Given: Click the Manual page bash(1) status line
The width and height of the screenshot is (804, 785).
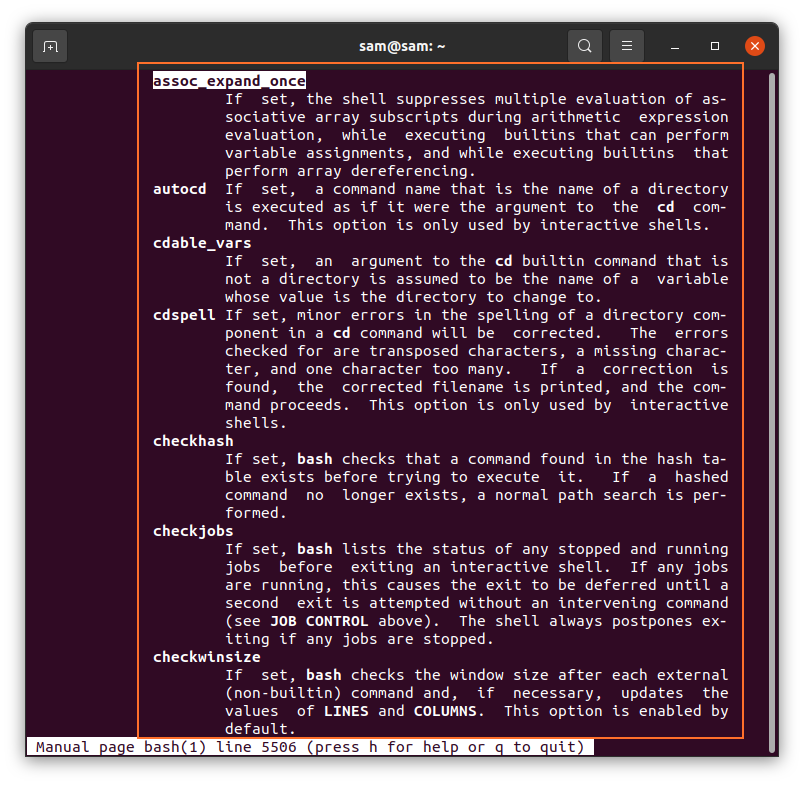Looking at the screenshot, I should [x=310, y=747].
